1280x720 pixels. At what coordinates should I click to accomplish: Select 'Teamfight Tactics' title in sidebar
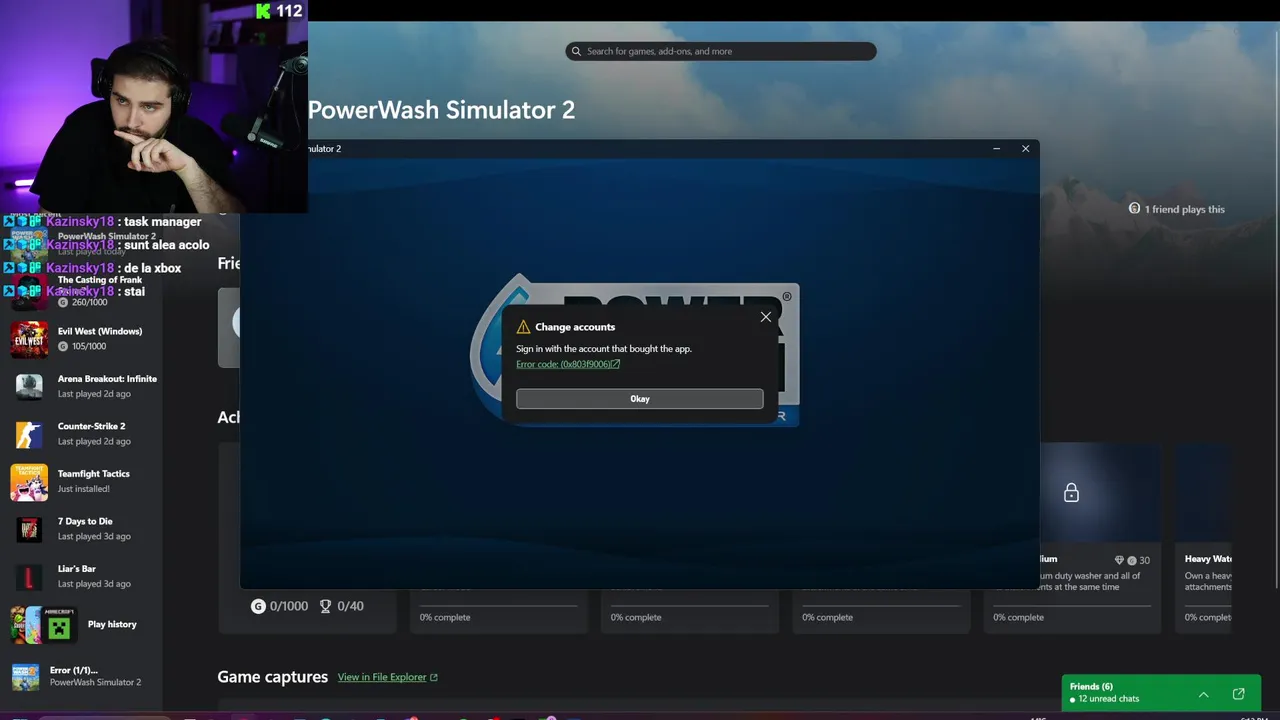94,474
